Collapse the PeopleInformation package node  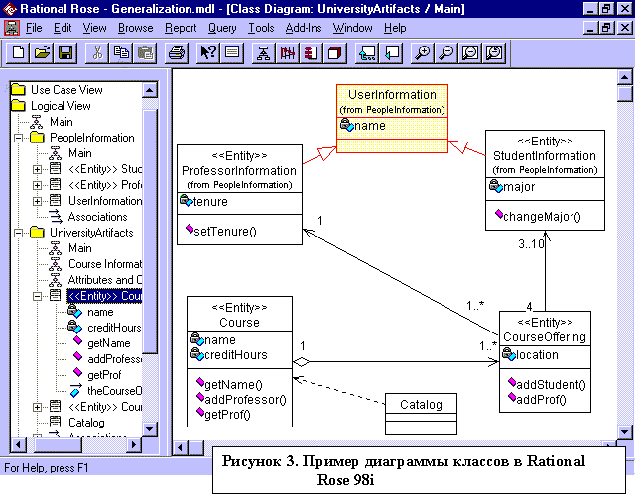[19, 138]
